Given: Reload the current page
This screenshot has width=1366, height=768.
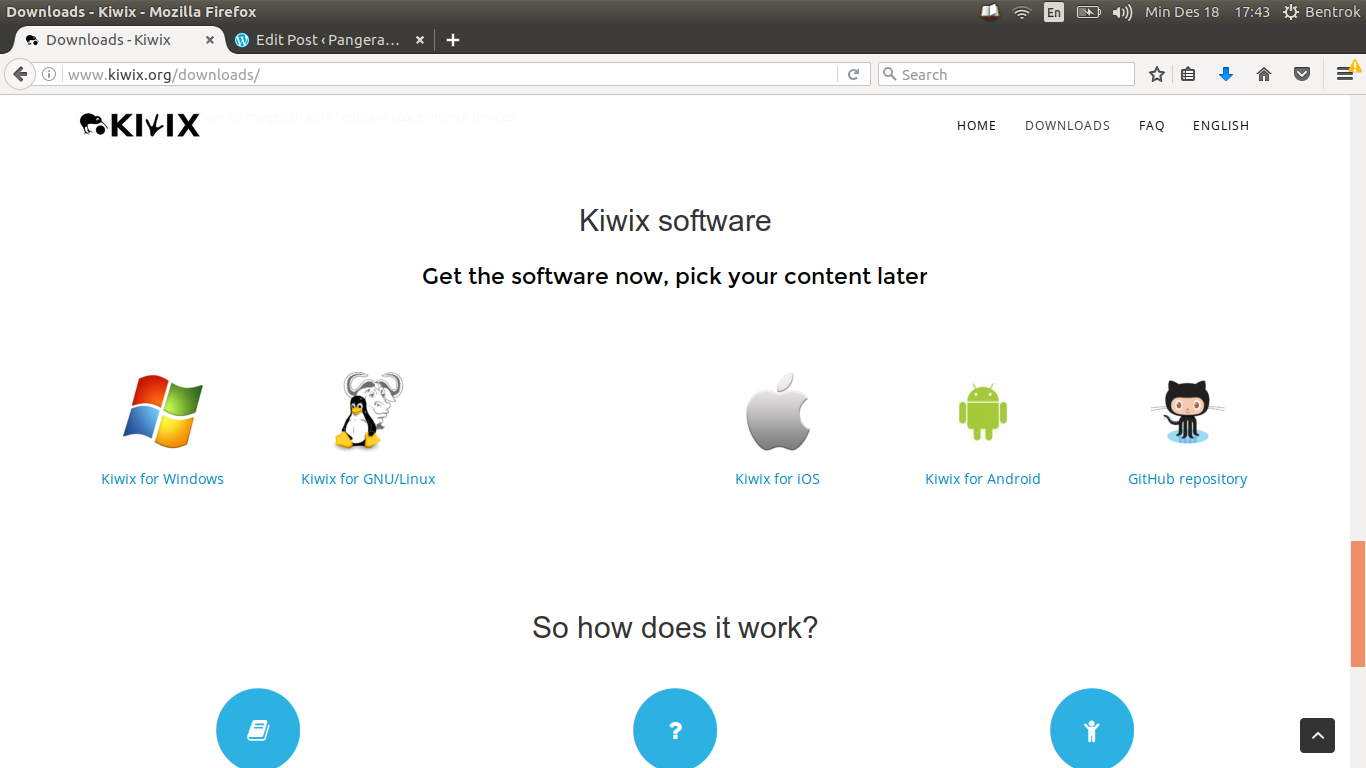Looking at the screenshot, I should [853, 74].
